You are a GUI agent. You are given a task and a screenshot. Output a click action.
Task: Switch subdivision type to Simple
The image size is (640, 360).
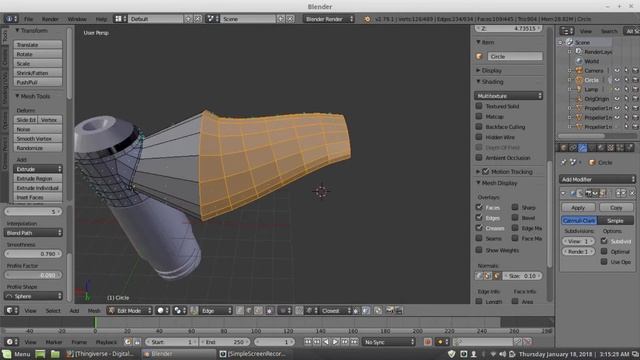pyautogui.click(x=616, y=220)
